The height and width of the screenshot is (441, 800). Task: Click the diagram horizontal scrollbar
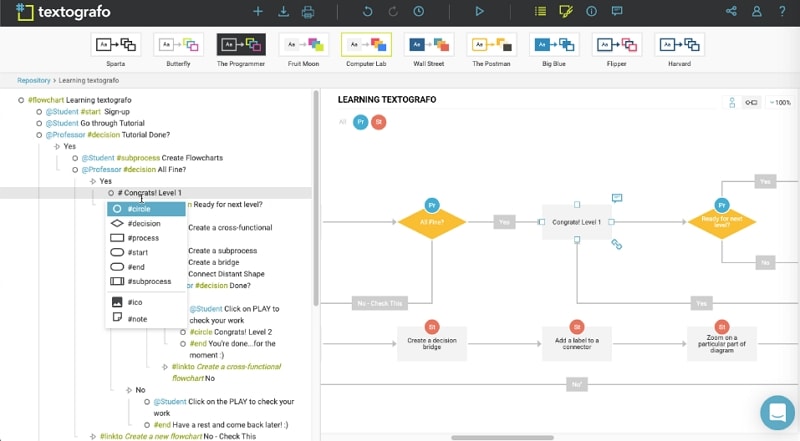coord(503,437)
